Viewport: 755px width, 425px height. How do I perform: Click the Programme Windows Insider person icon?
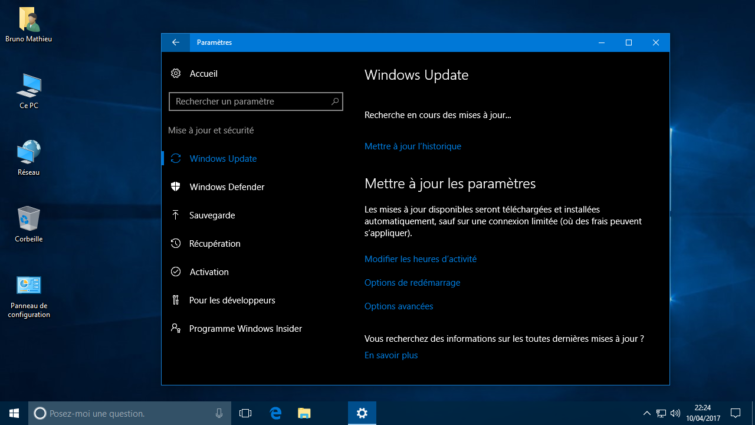[x=176, y=328]
